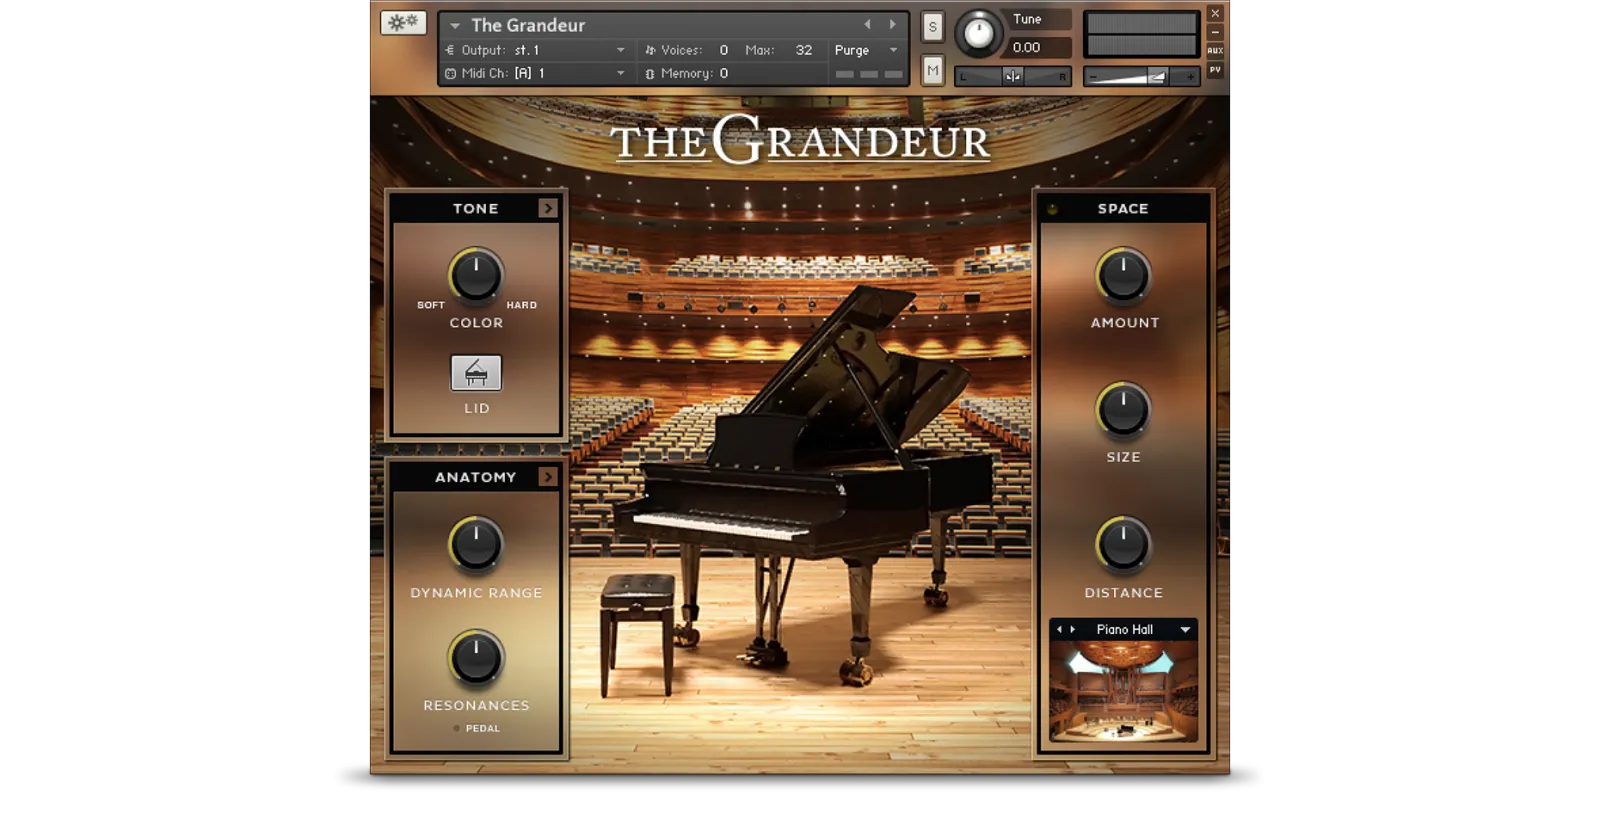This screenshot has height=826, width=1600.
Task: Click the Space Distance knob
Action: (1123, 544)
